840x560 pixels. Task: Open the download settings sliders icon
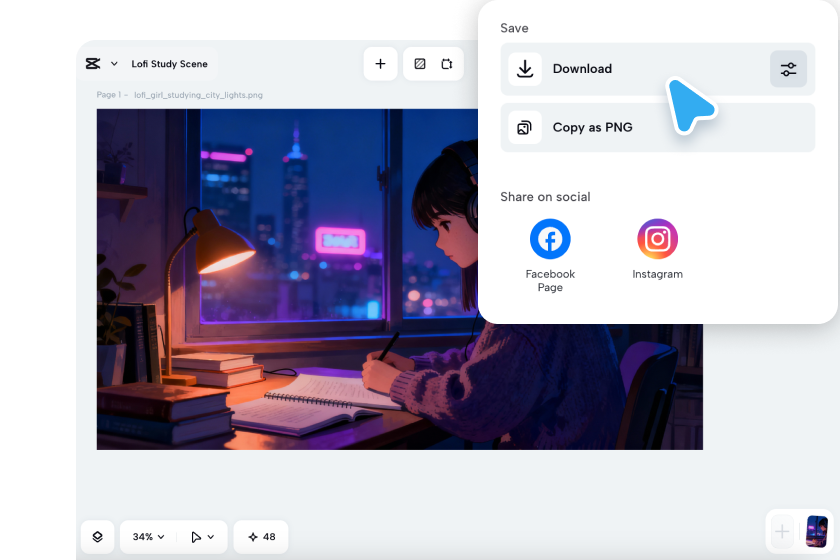click(x=788, y=69)
